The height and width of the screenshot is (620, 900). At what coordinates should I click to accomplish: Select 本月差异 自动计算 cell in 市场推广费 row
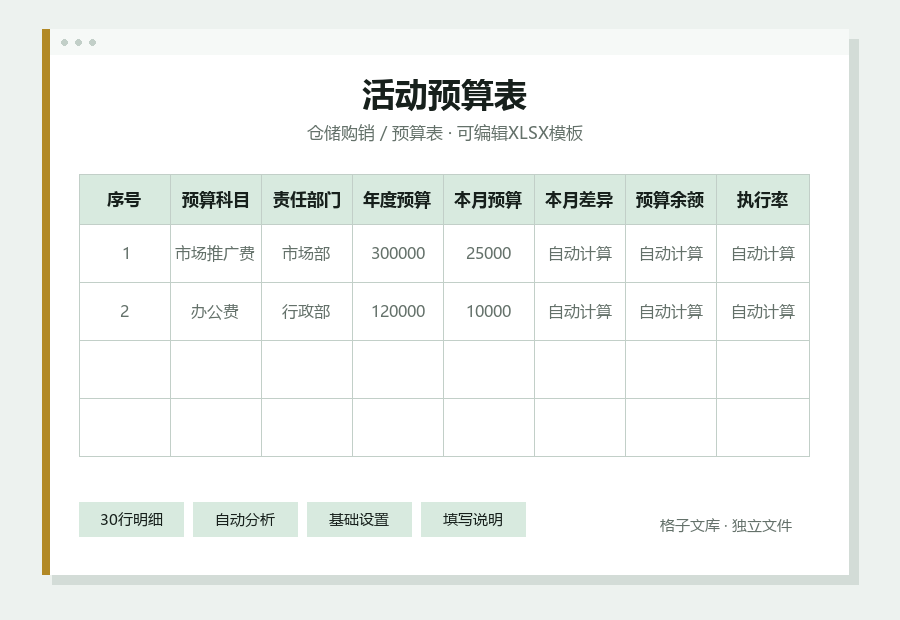click(580, 253)
